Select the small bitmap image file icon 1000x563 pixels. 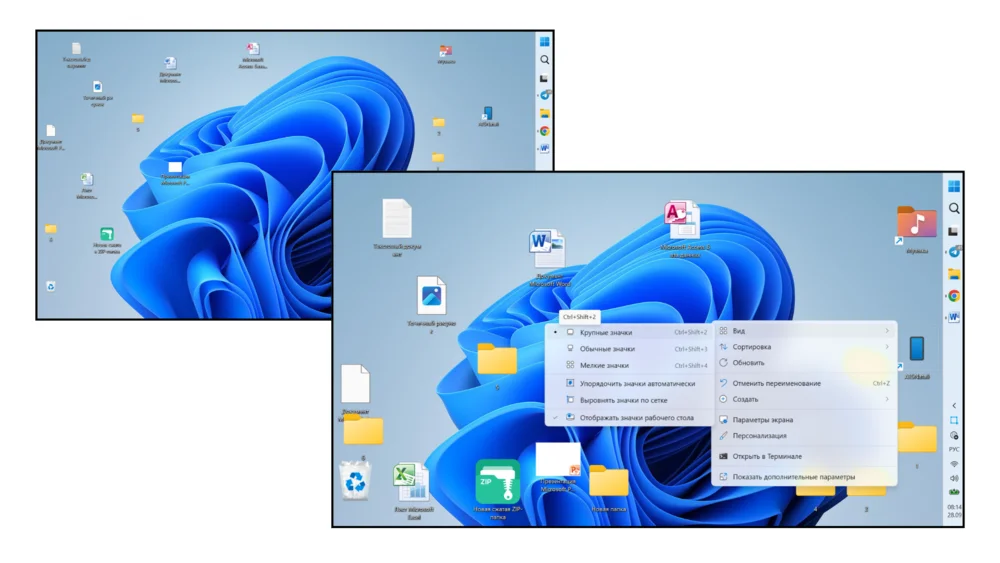tap(97, 87)
